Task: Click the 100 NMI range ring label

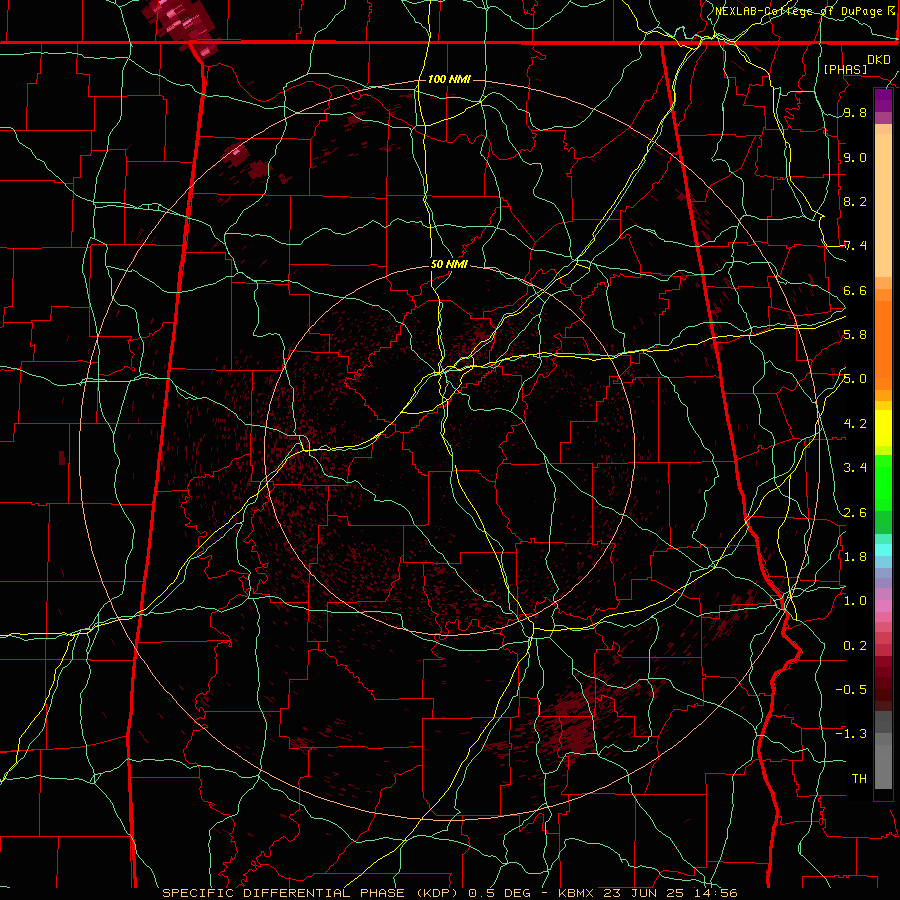Action: [449, 79]
